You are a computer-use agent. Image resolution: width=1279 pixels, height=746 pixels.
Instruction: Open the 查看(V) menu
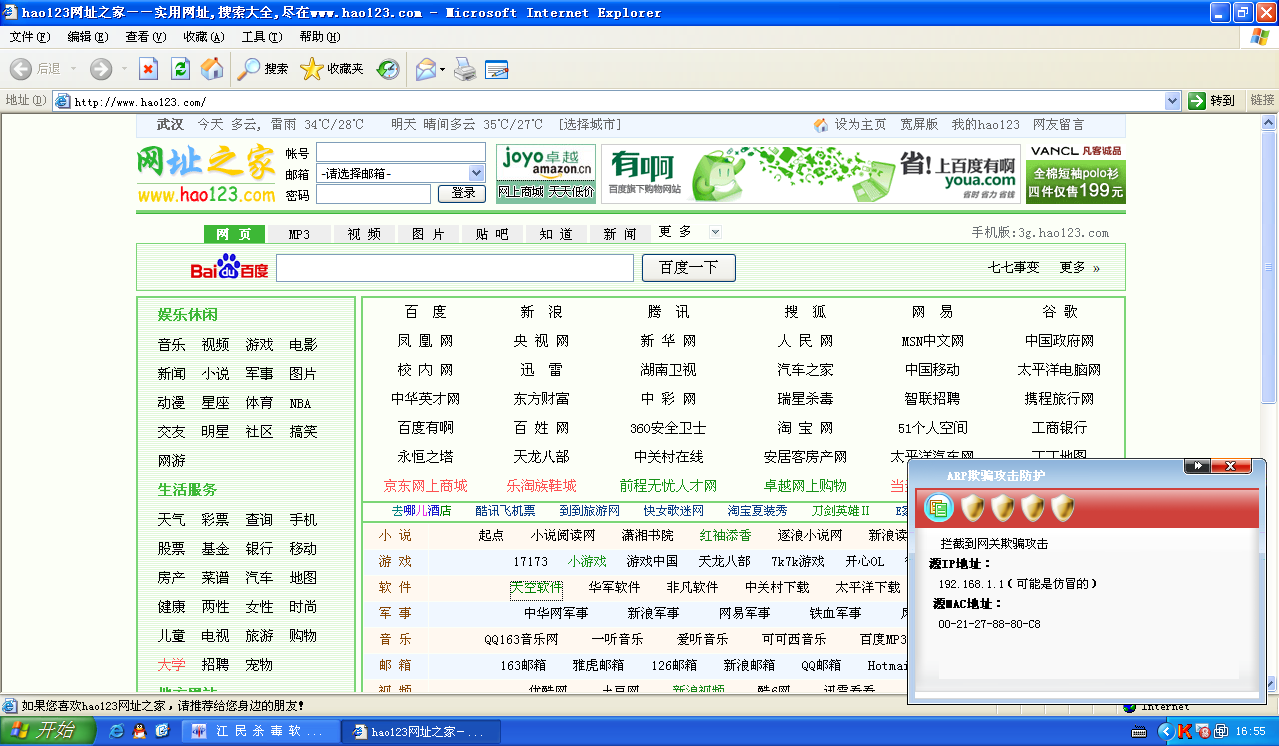[146, 37]
